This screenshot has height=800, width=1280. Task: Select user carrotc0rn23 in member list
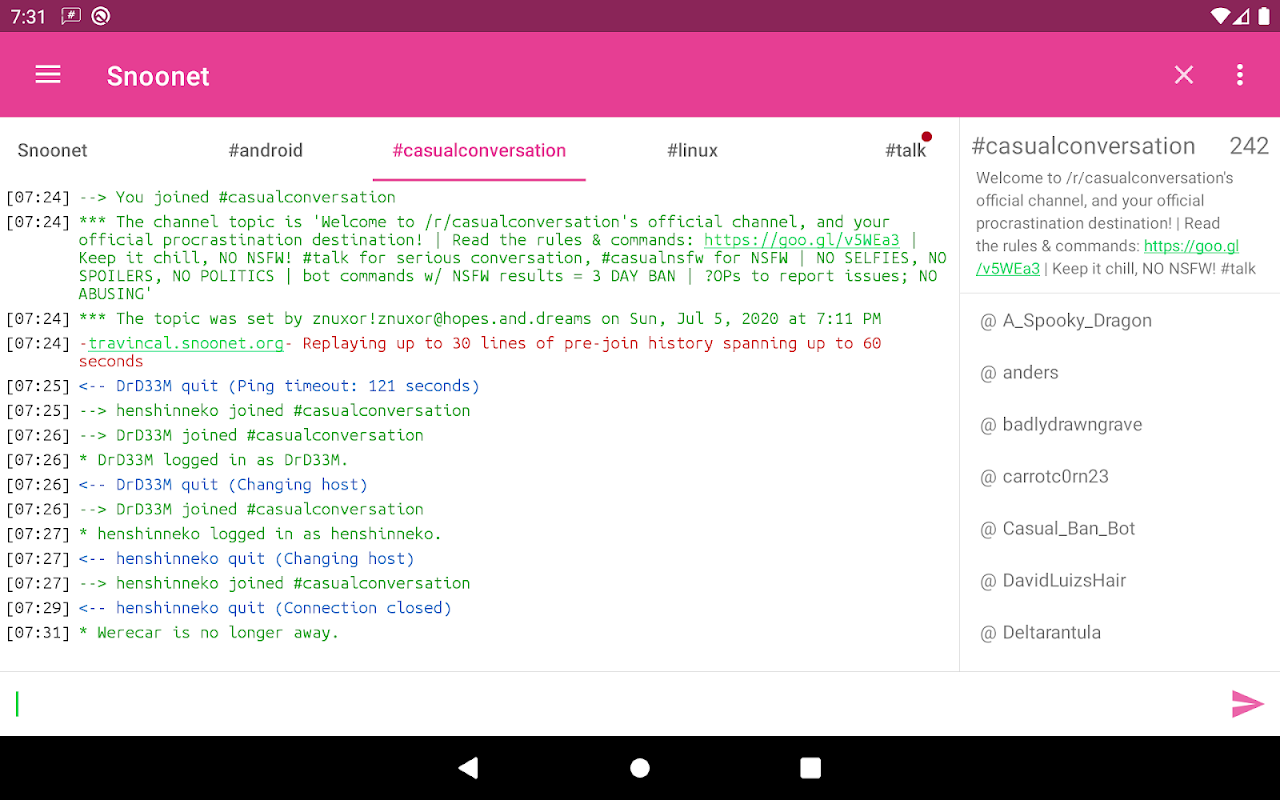pos(1120,476)
